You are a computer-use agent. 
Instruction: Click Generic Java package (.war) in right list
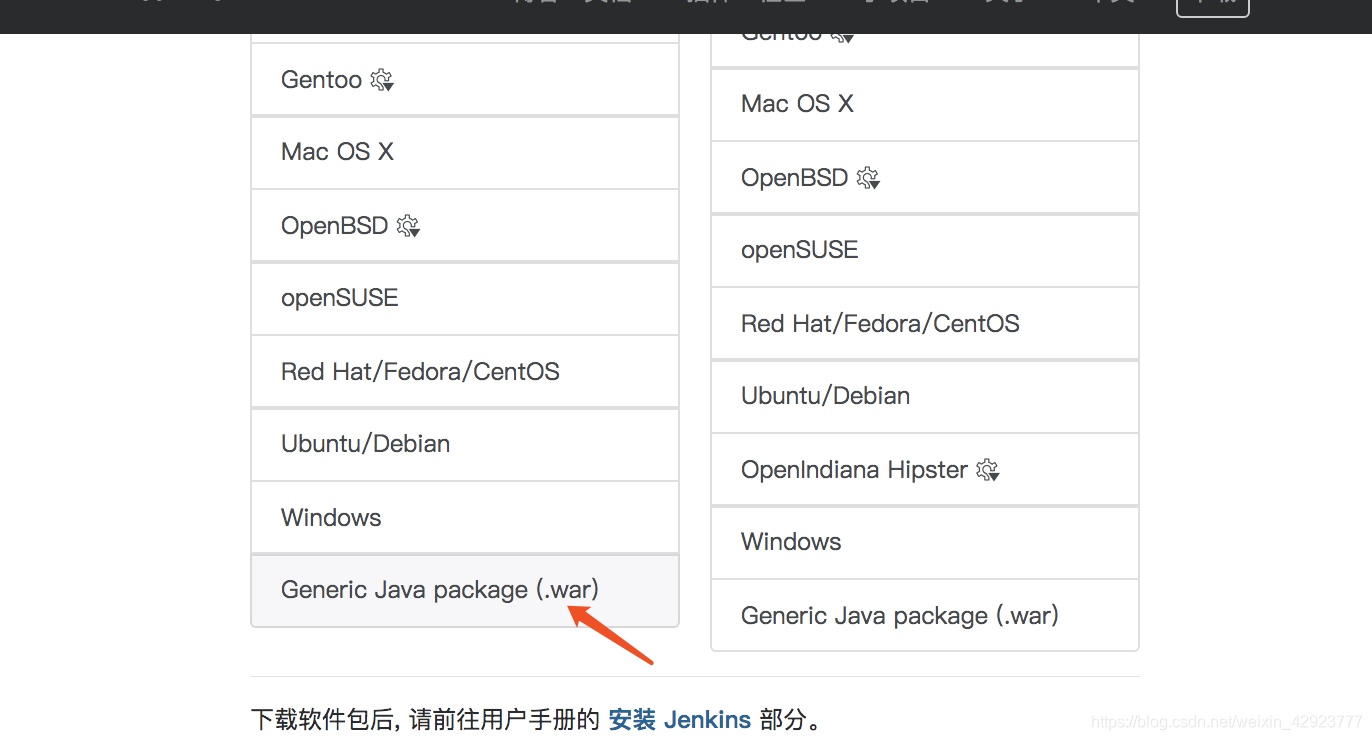pos(925,615)
